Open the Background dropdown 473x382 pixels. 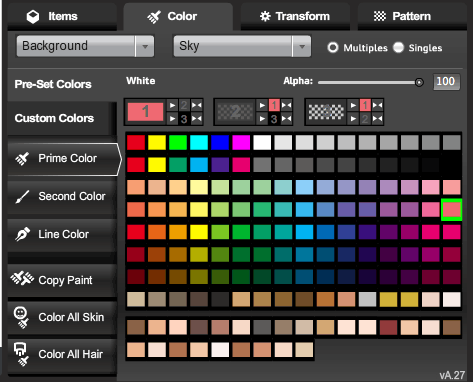coord(85,46)
